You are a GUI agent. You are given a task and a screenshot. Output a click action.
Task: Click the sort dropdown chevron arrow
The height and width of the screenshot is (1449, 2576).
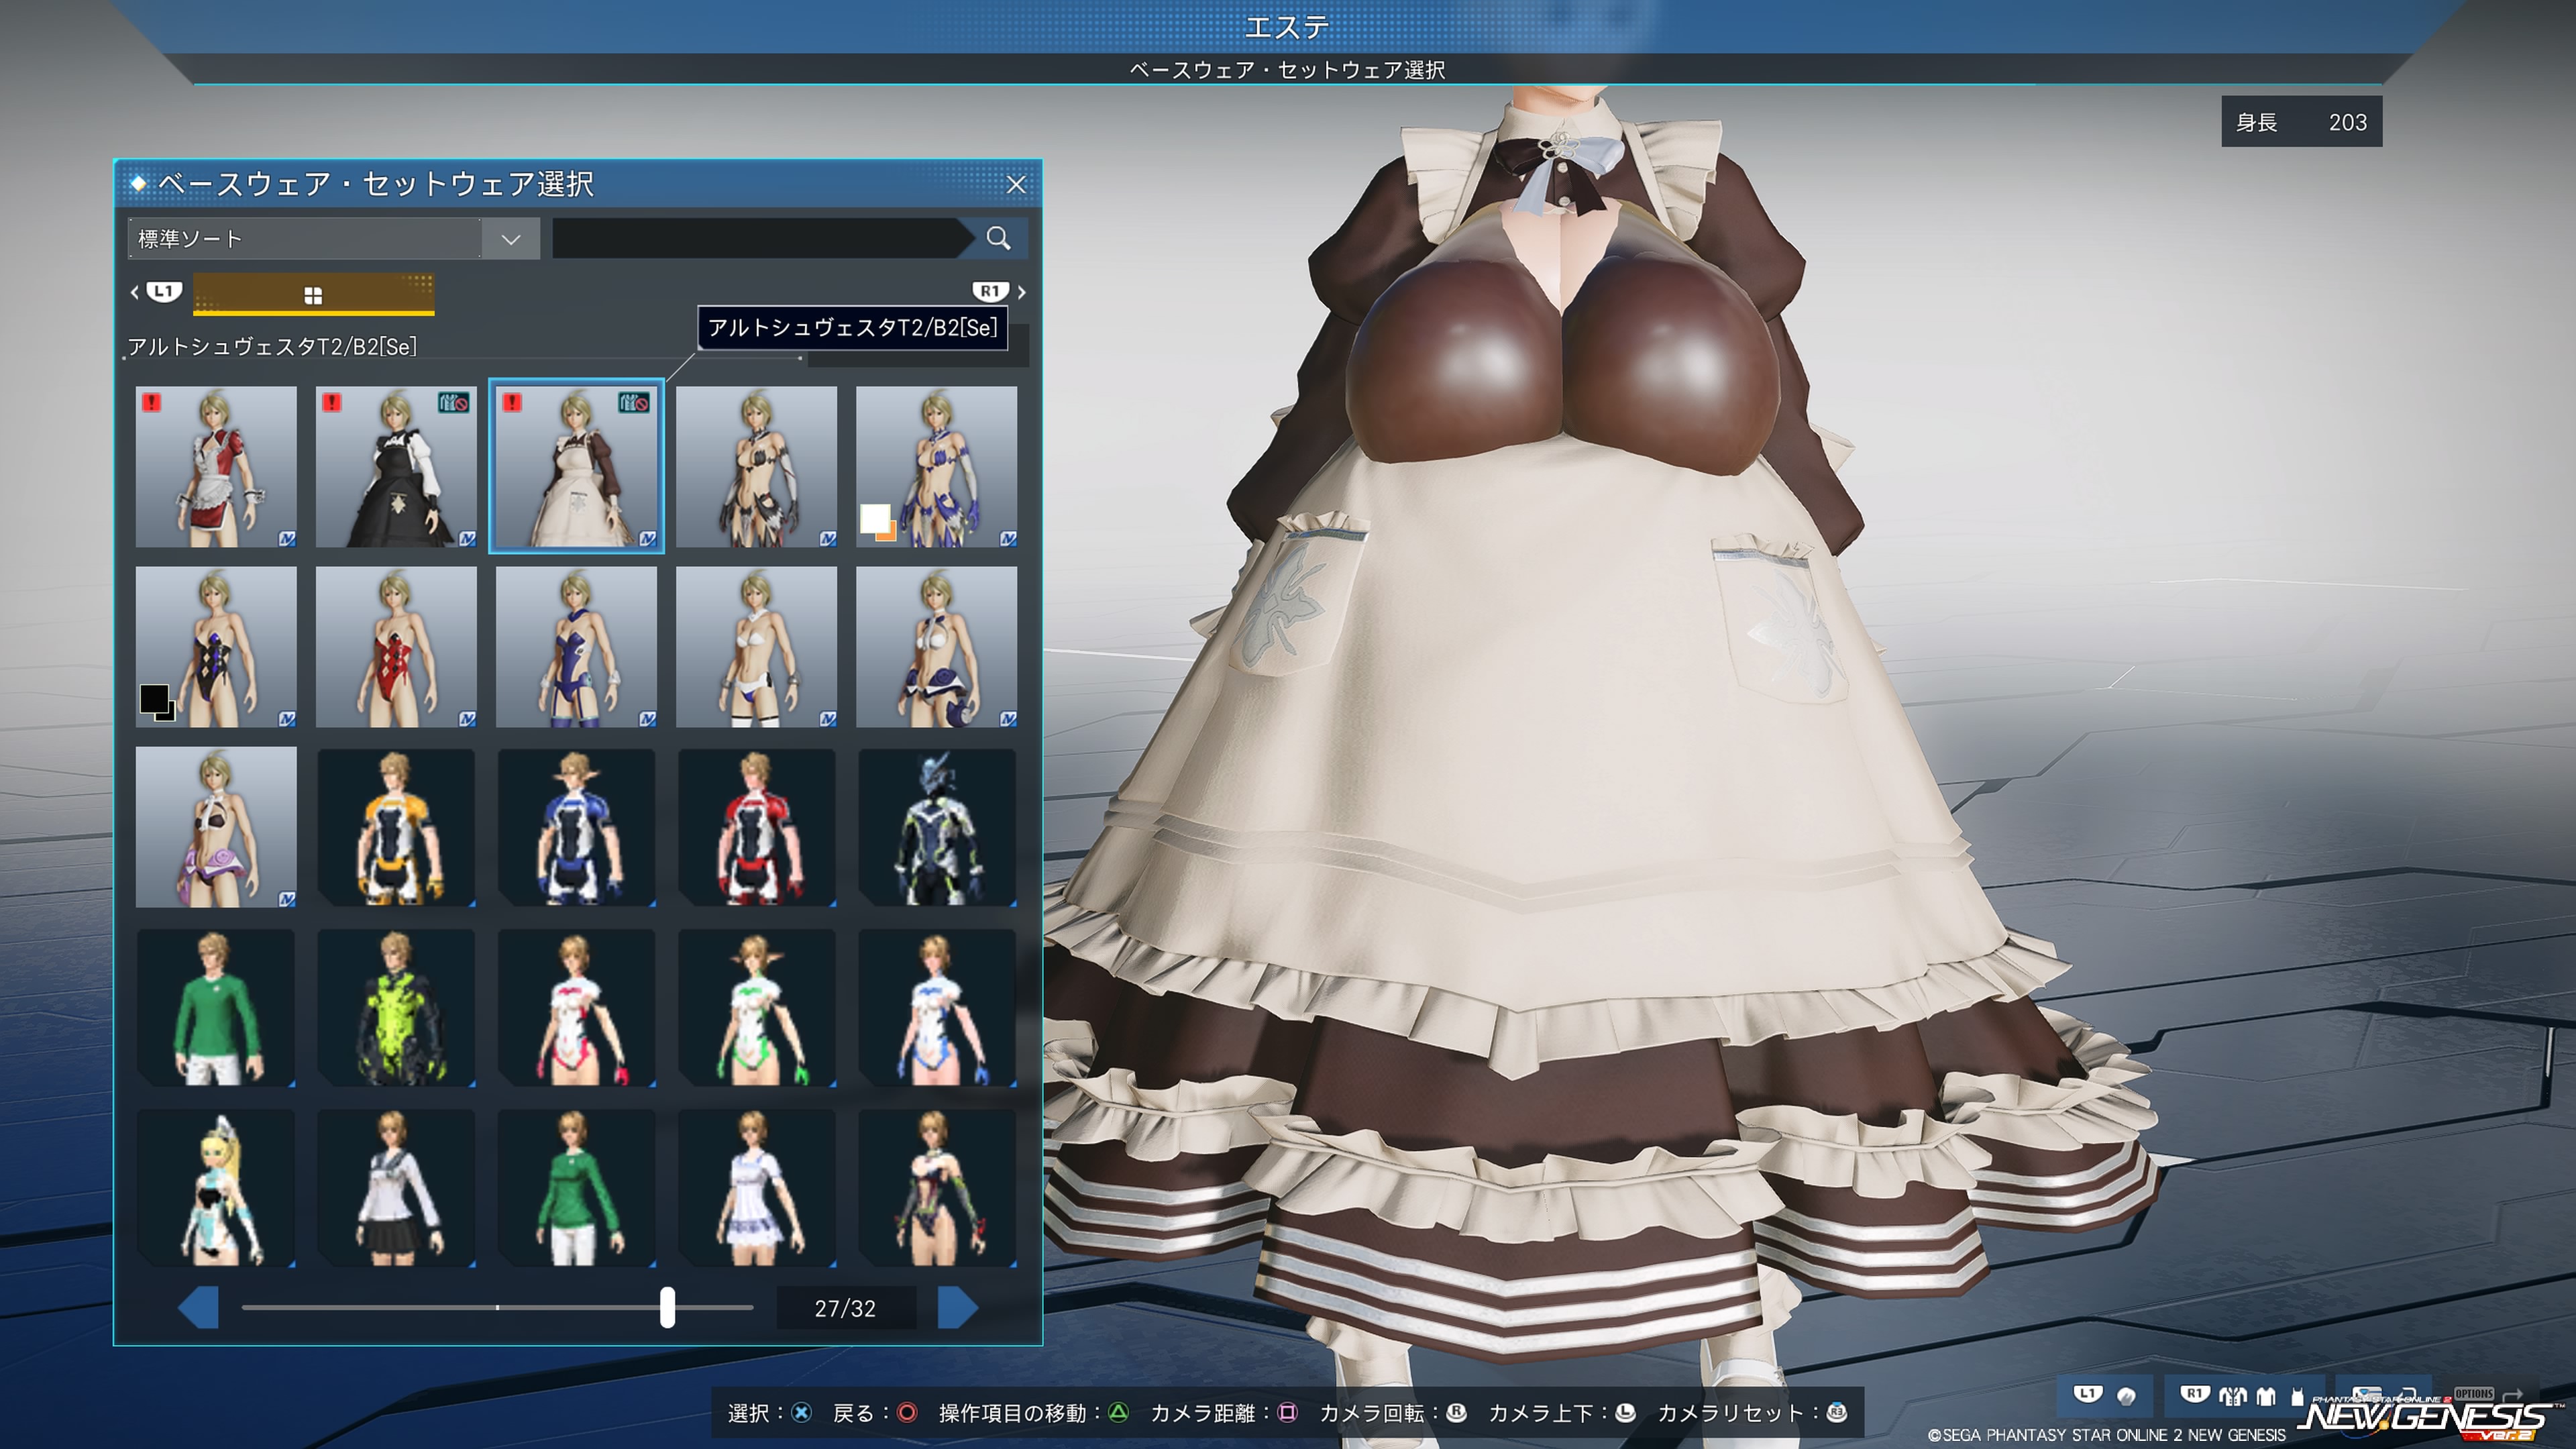pos(511,239)
